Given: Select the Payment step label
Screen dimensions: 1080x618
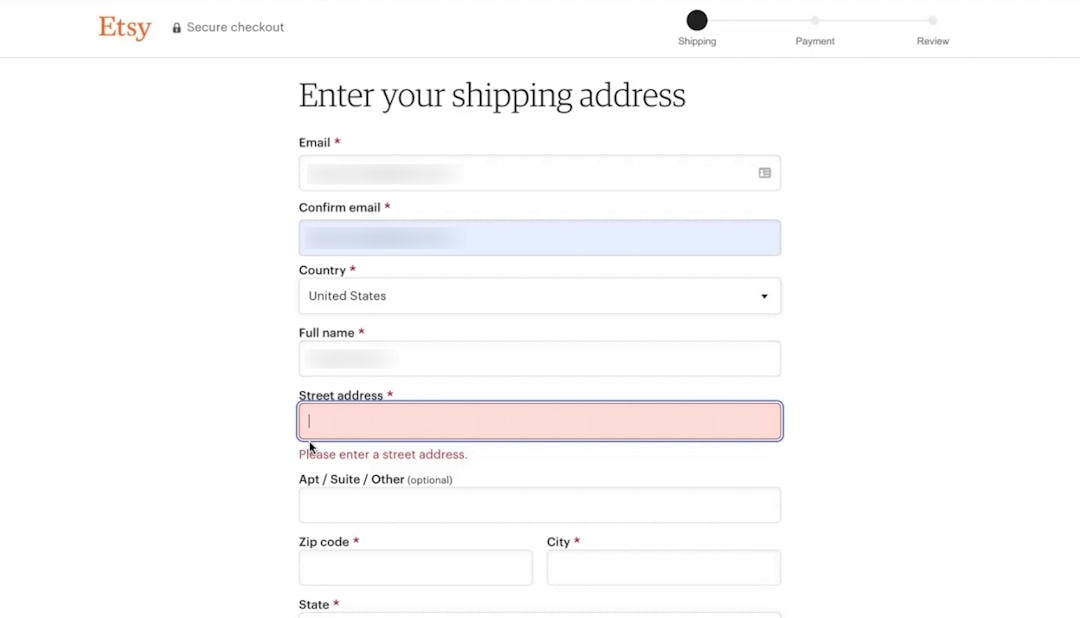Looking at the screenshot, I should click(814, 41).
